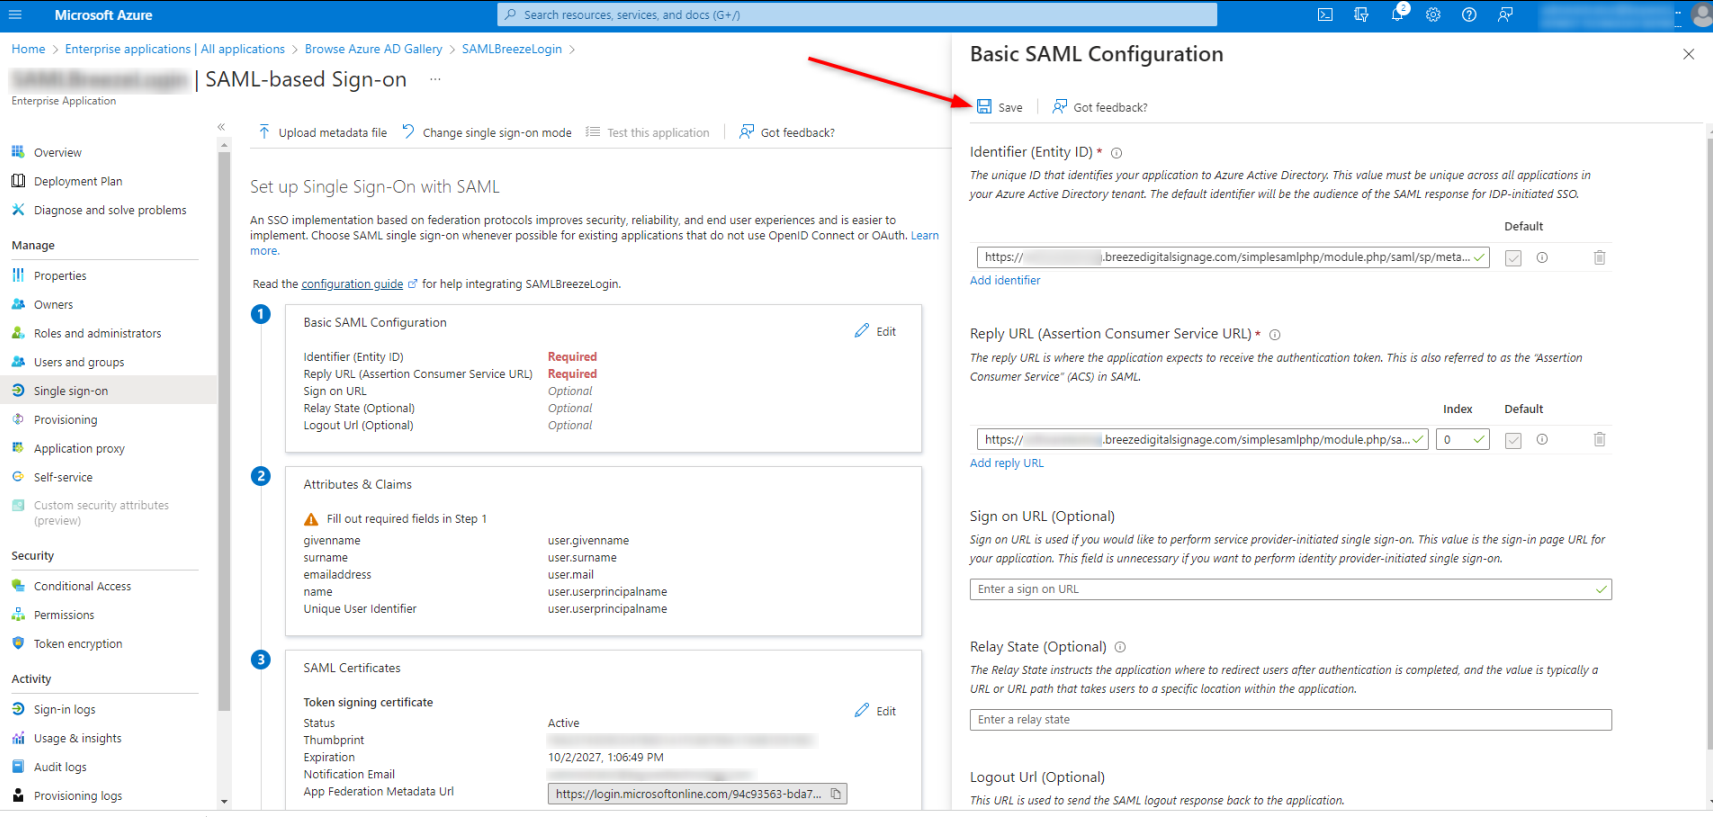Open the top bar feedback icon
Image resolution: width=1713 pixels, height=817 pixels.
pos(1505,15)
